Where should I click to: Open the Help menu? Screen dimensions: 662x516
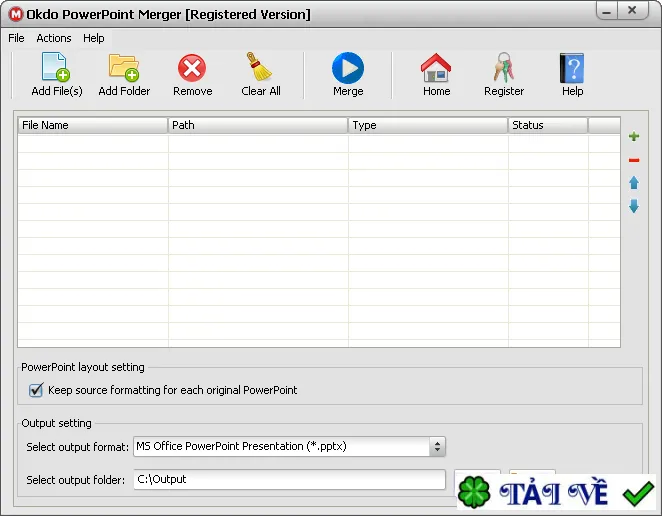(x=93, y=38)
